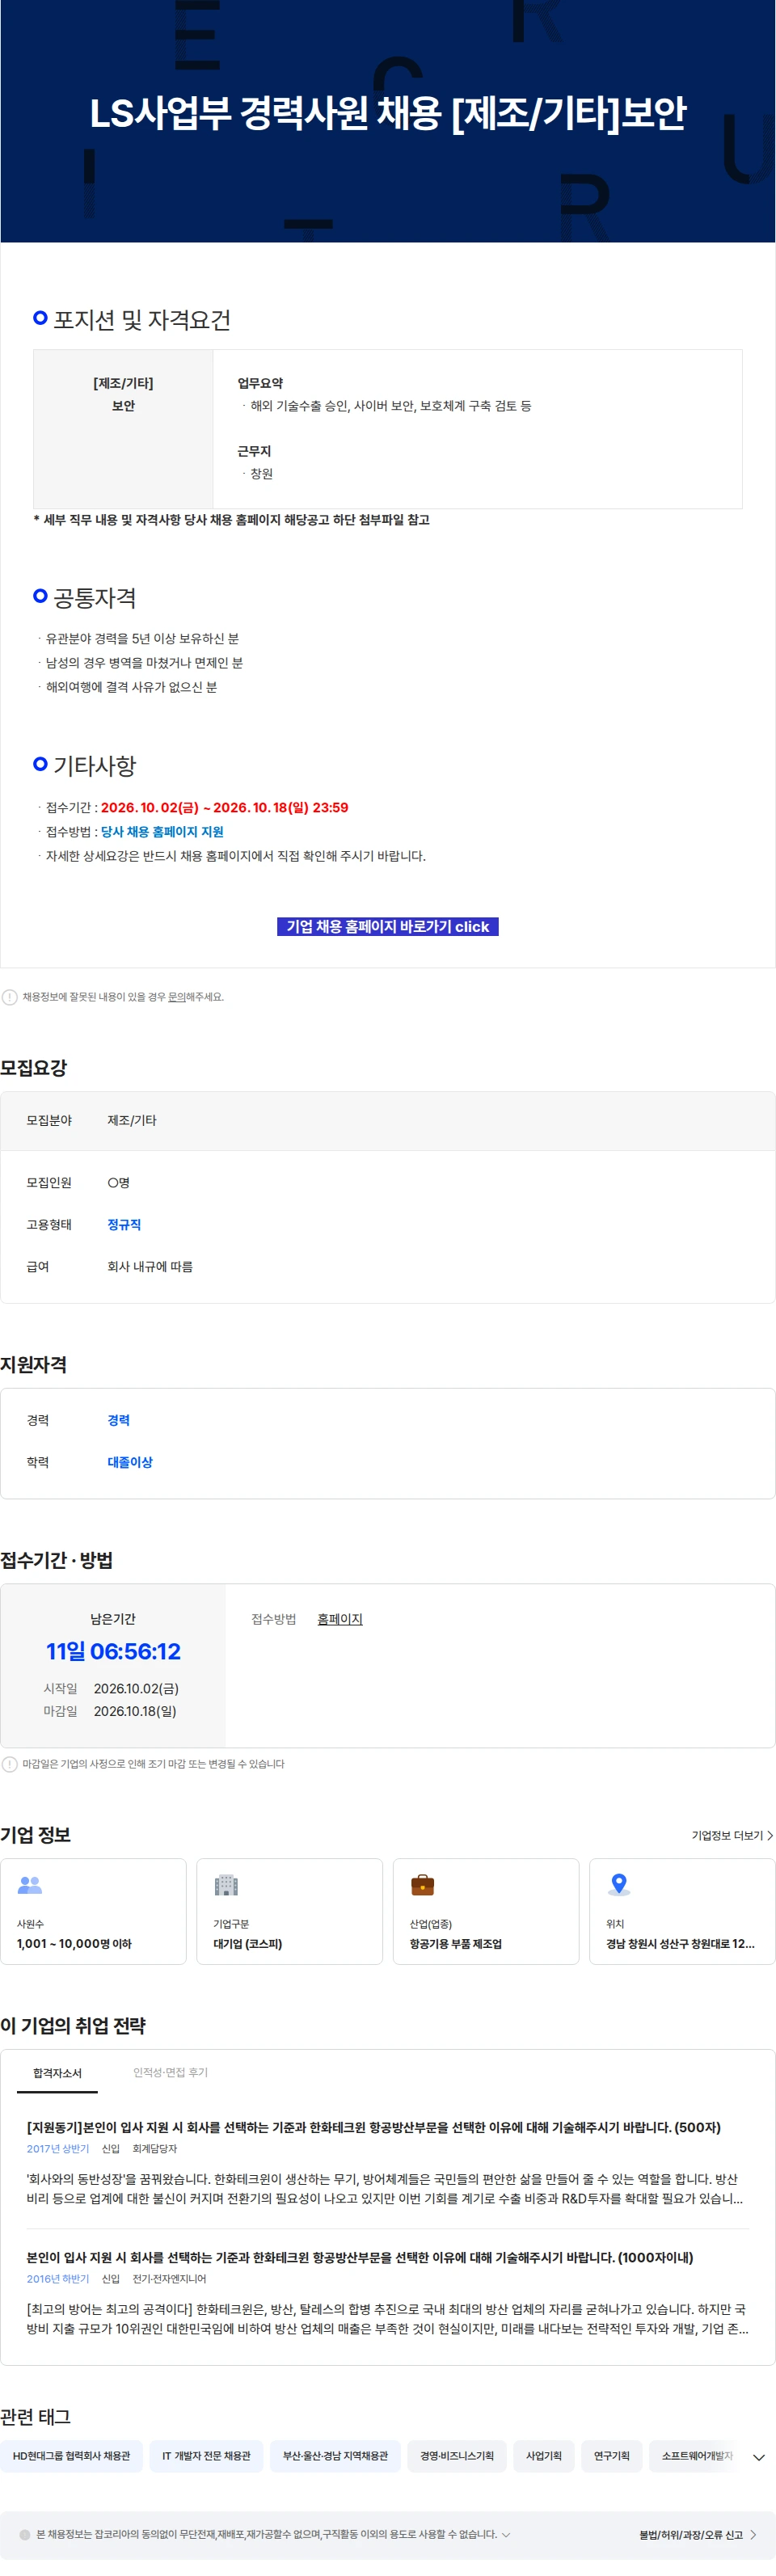This screenshot has height=2576, width=776.
Task: Expand the Jobkorea copyright notice chevron
Action: (x=506, y=2535)
